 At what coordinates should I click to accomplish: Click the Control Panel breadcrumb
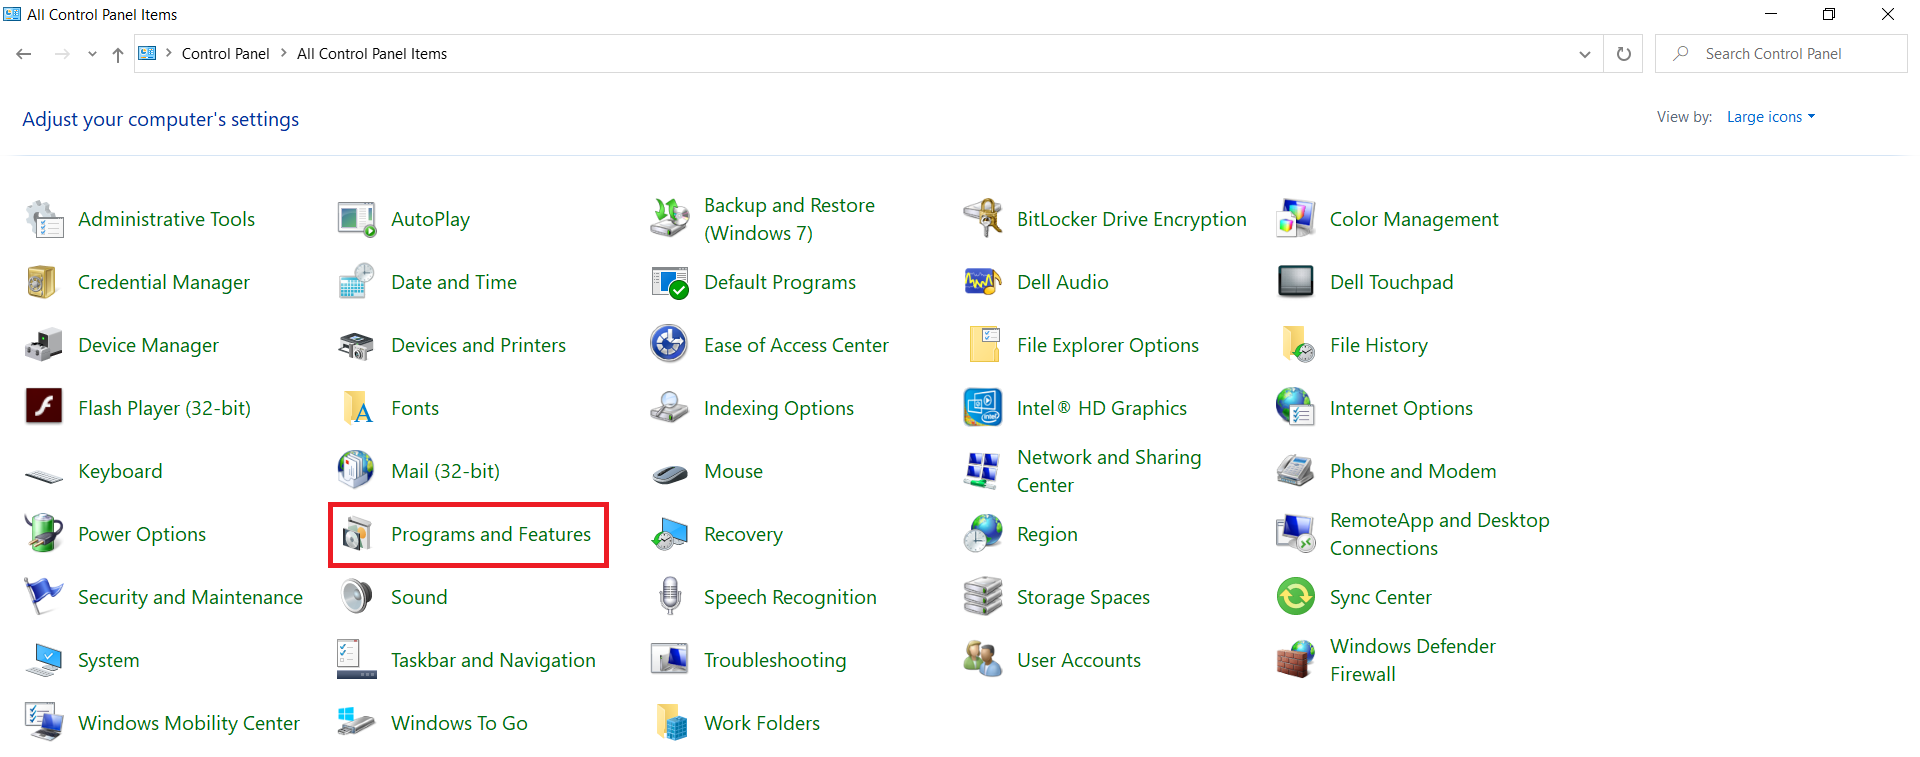(225, 54)
